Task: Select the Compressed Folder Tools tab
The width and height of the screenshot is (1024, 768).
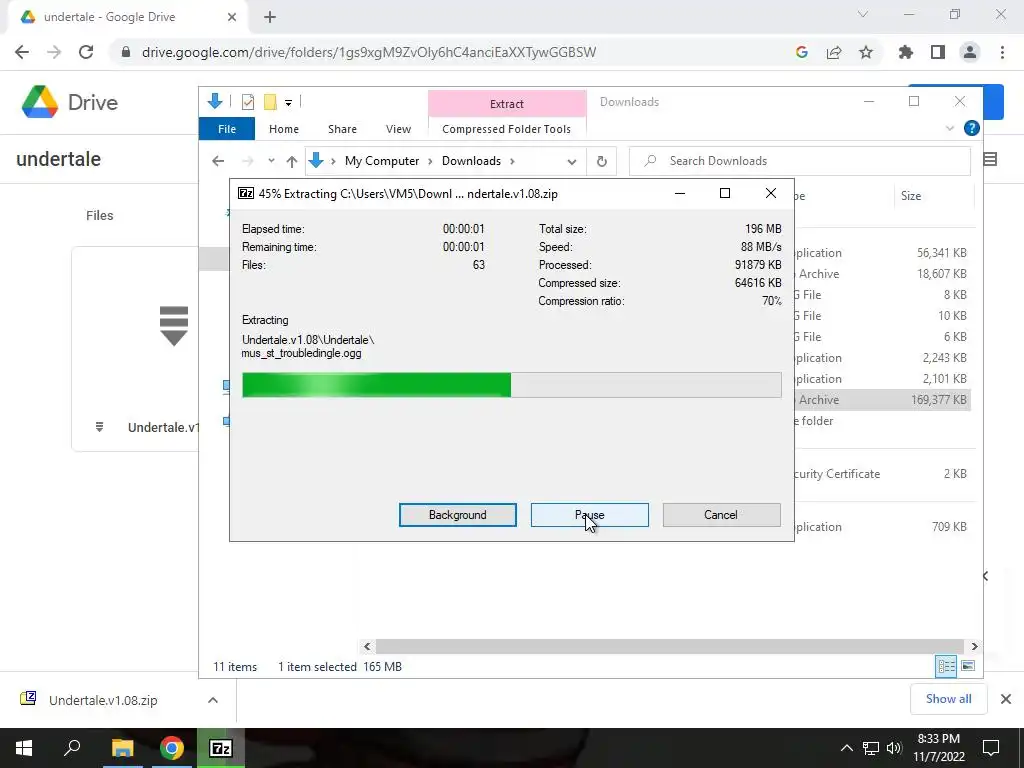Action: [x=506, y=129]
